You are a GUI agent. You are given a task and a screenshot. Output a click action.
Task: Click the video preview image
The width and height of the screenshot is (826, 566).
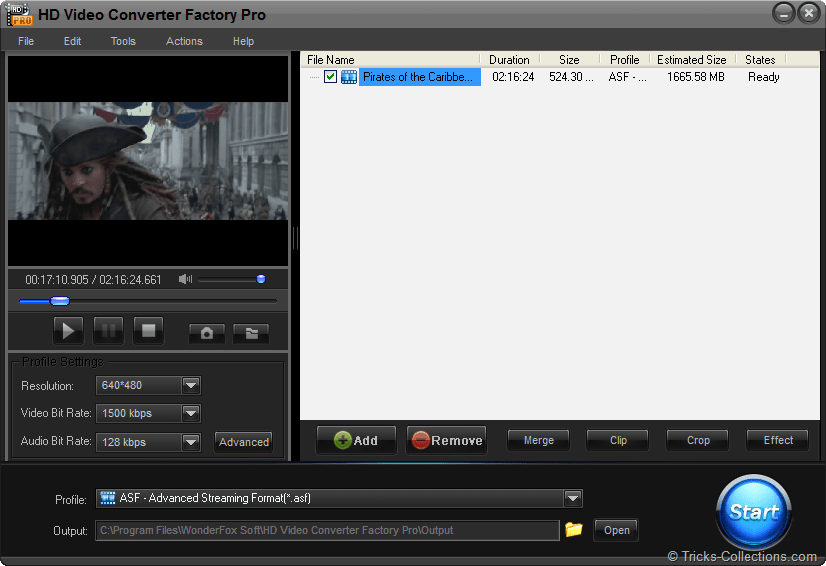(148, 161)
